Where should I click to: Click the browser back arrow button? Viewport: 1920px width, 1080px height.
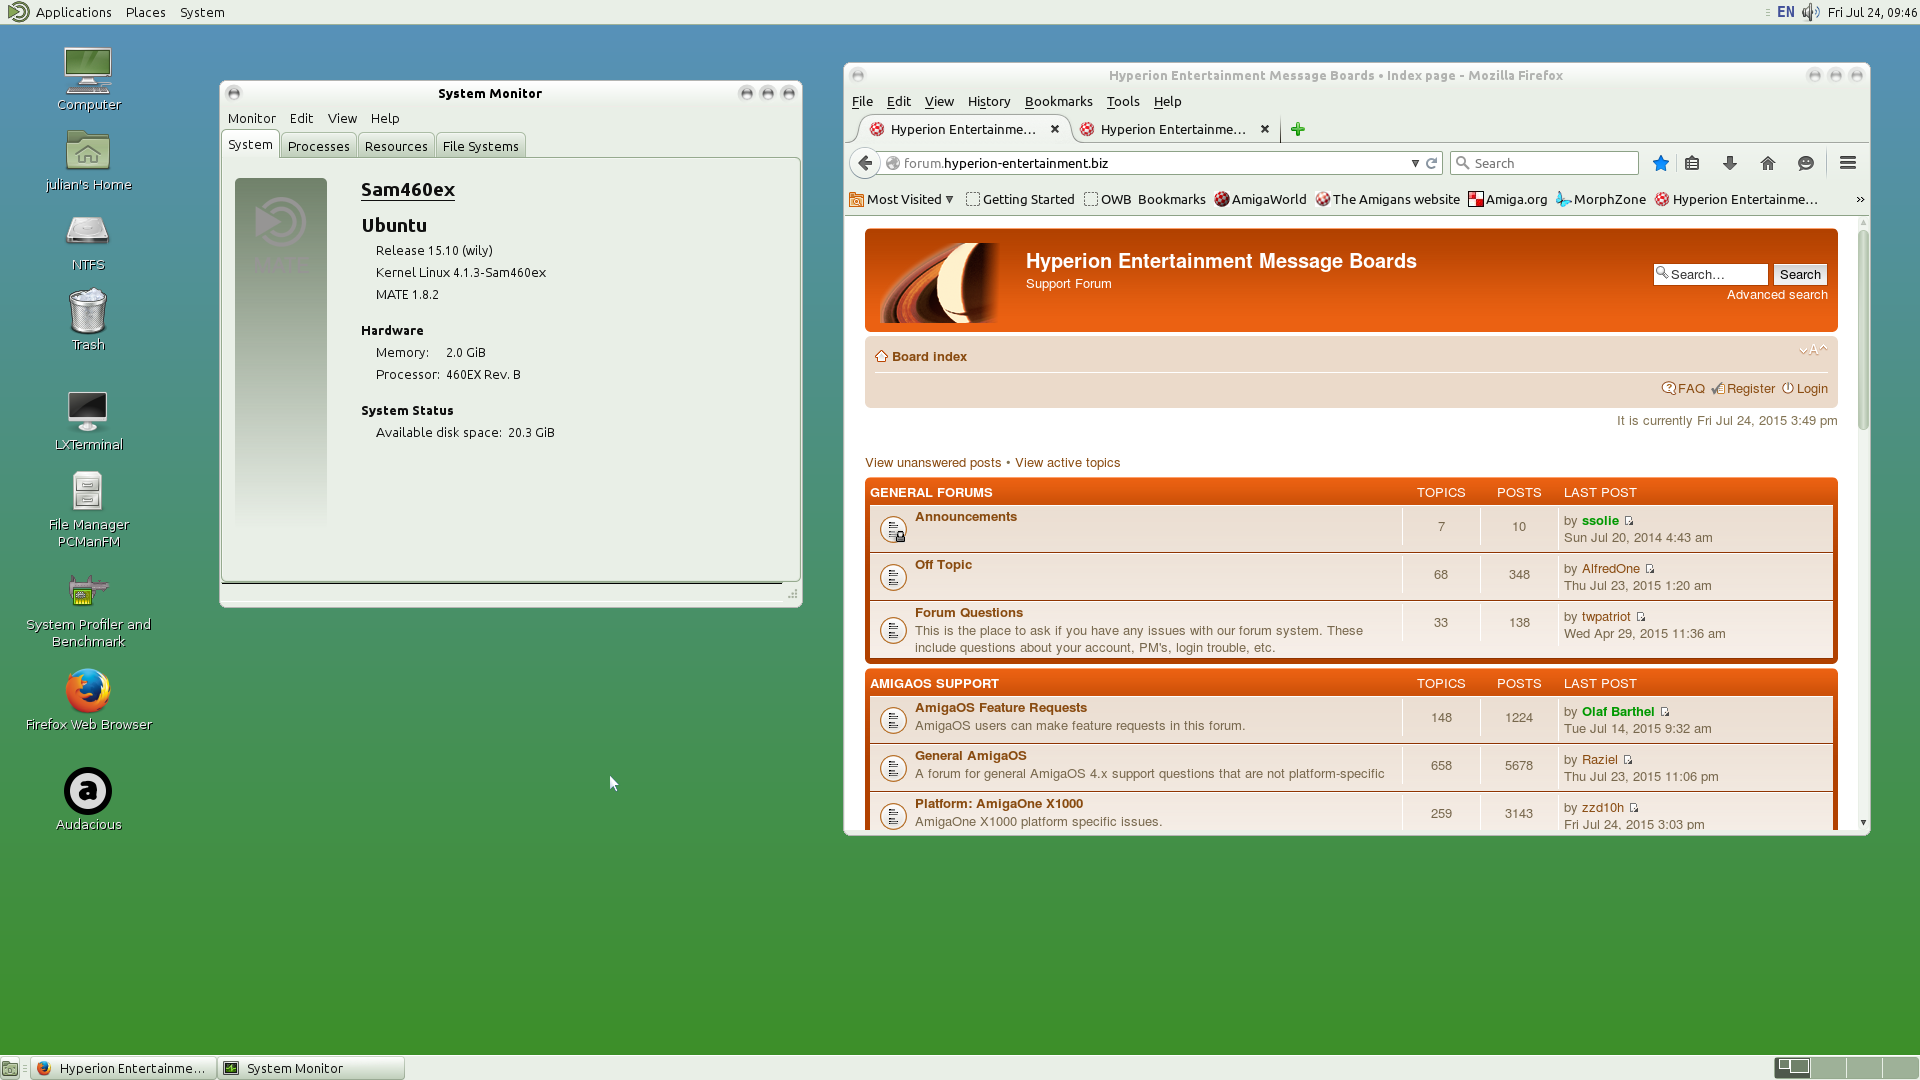tap(865, 163)
